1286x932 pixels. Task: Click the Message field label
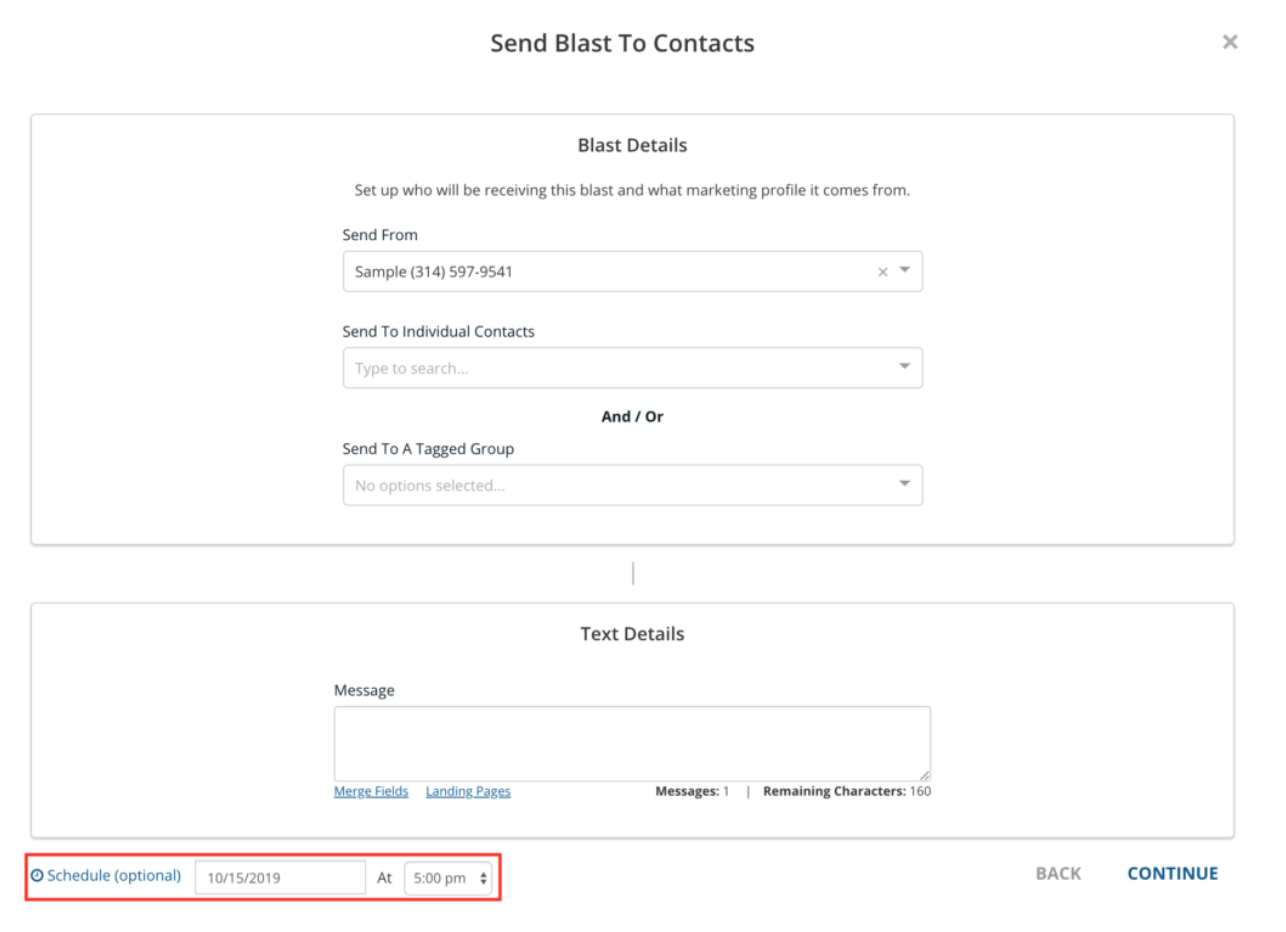coord(364,690)
